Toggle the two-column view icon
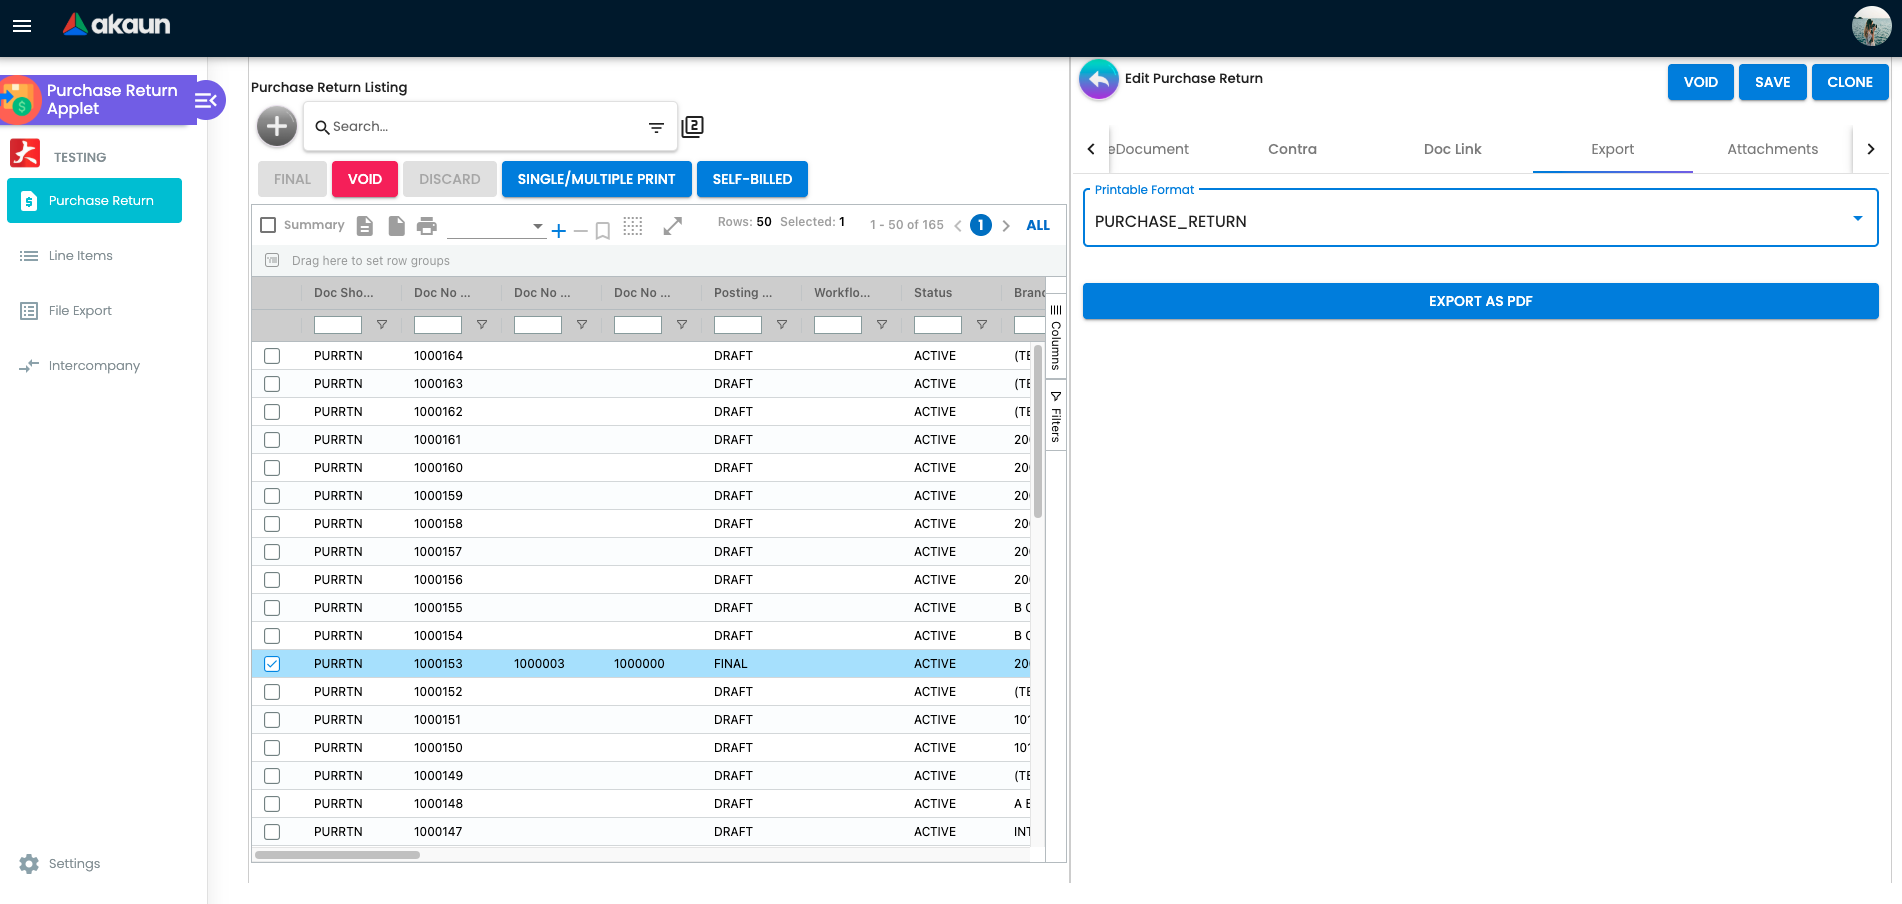 click(x=692, y=127)
